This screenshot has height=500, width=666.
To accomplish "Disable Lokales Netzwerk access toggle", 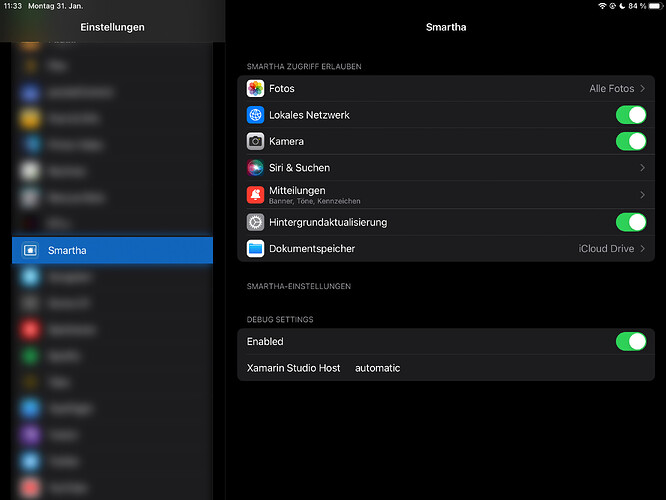I will [x=630, y=115].
